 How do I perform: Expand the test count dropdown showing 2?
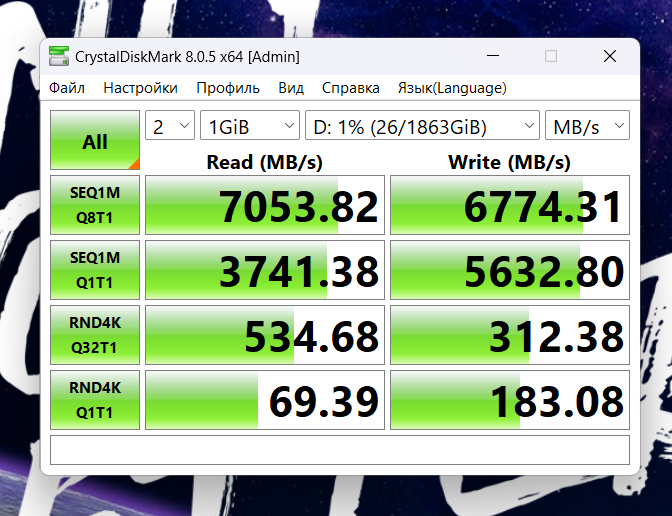(x=170, y=125)
